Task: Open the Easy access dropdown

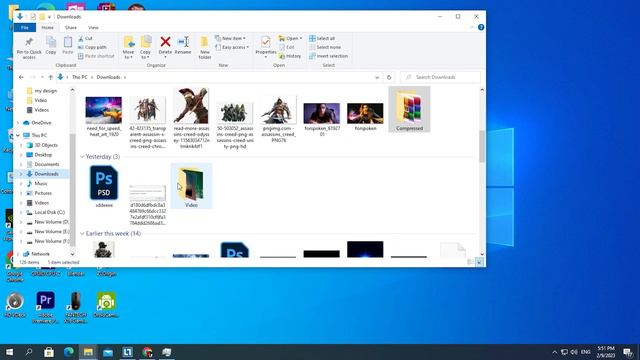Action: coord(232,47)
